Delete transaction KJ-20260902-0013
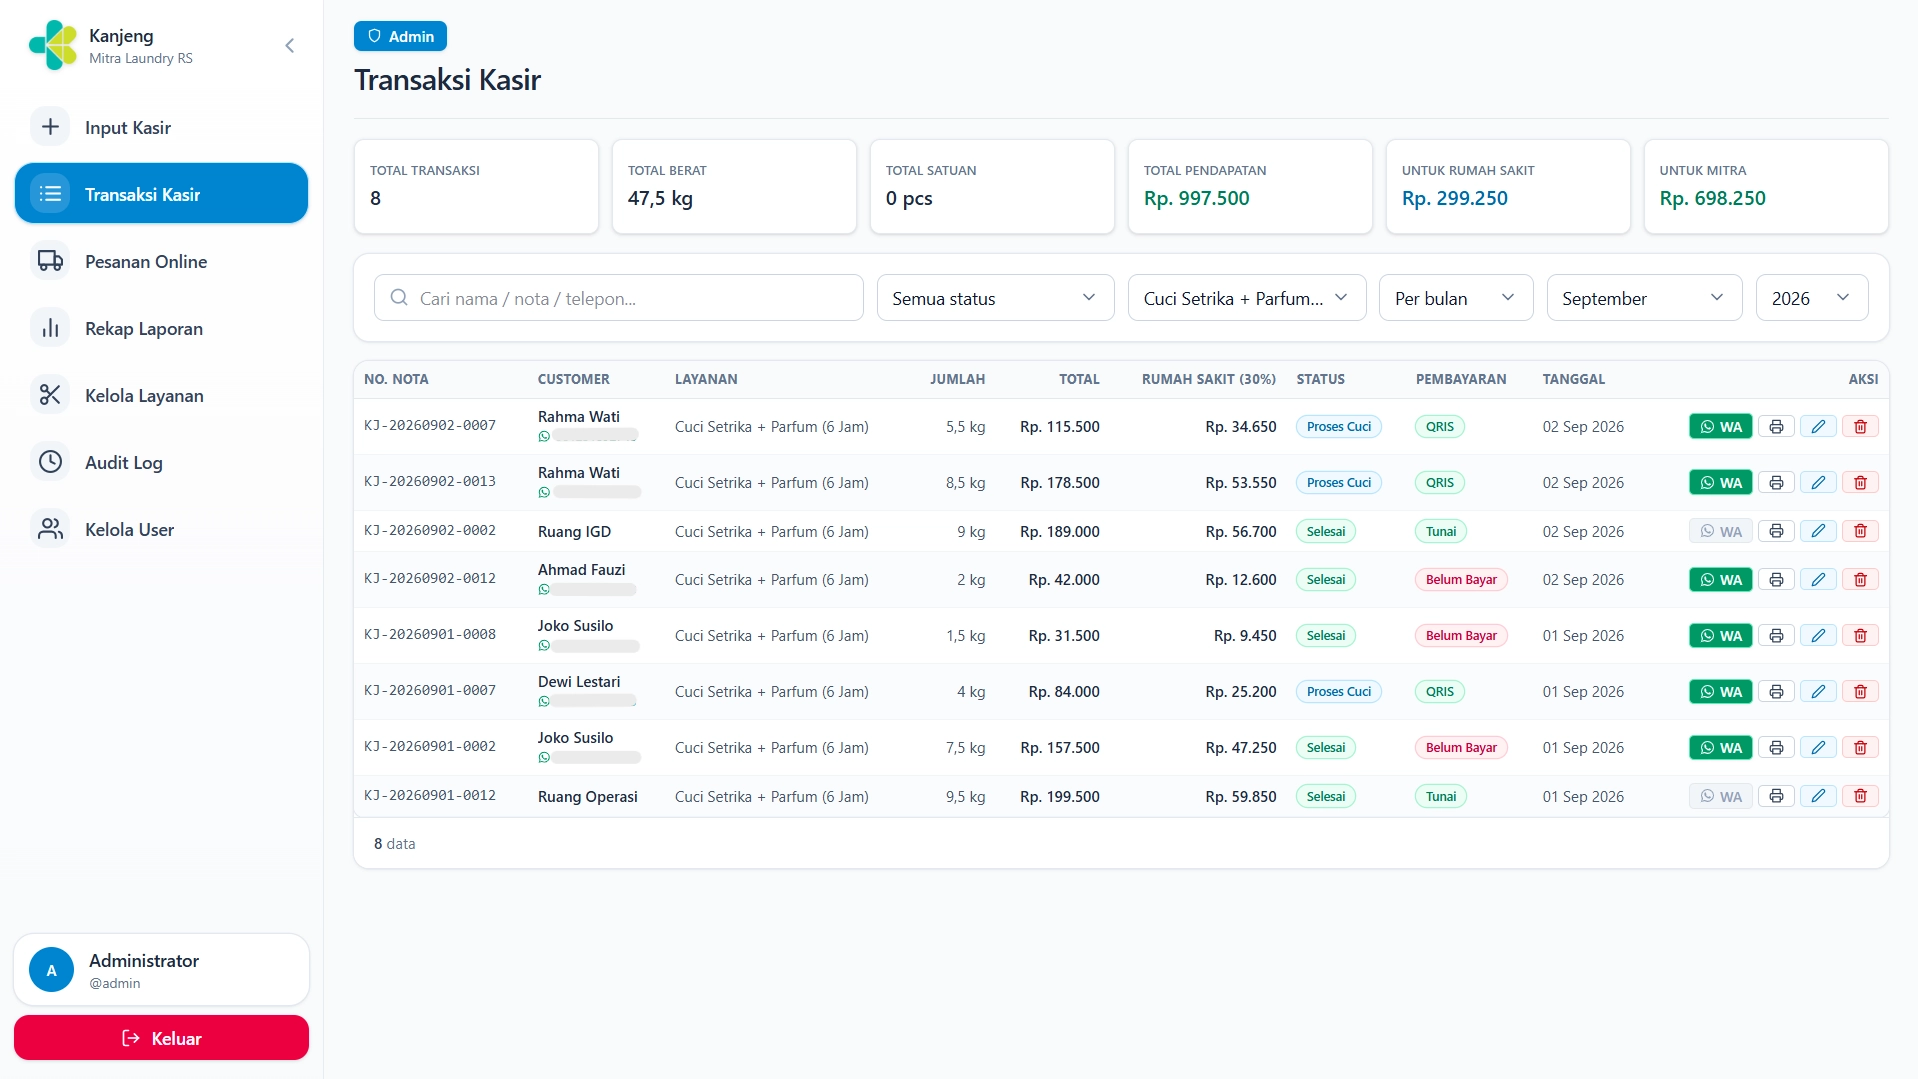 tap(1860, 483)
